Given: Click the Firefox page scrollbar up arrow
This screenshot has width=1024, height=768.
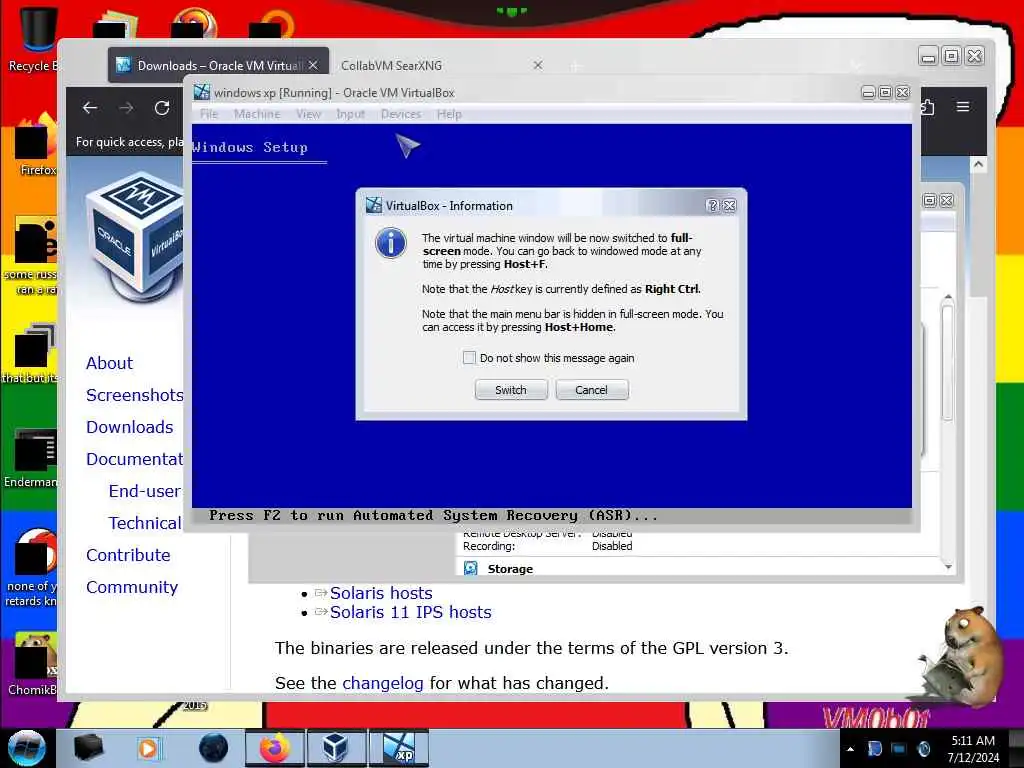Looking at the screenshot, I should coord(978,165).
